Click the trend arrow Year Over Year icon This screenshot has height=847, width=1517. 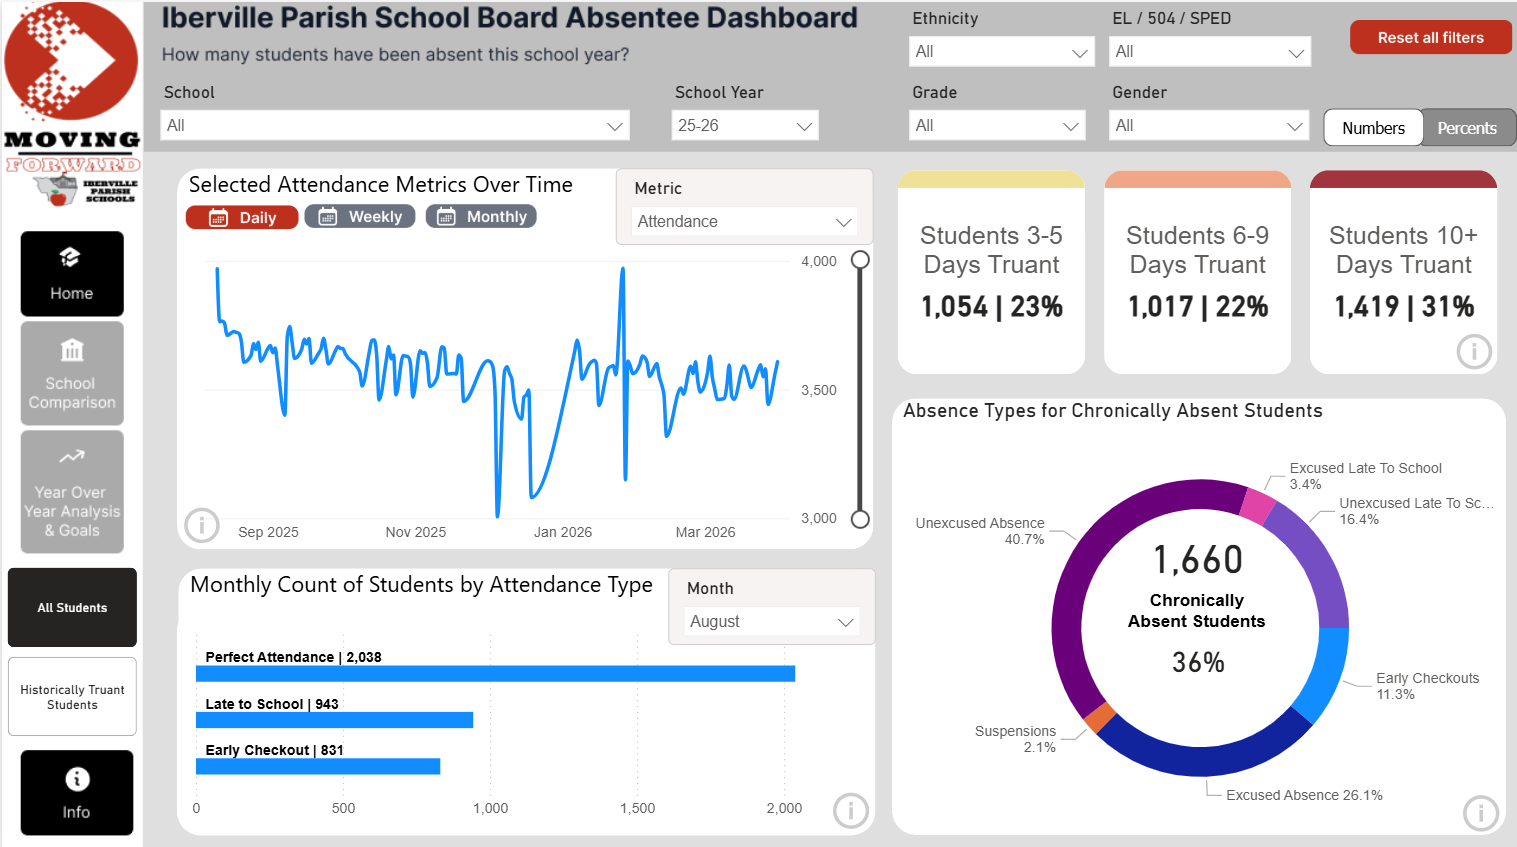[x=72, y=457]
